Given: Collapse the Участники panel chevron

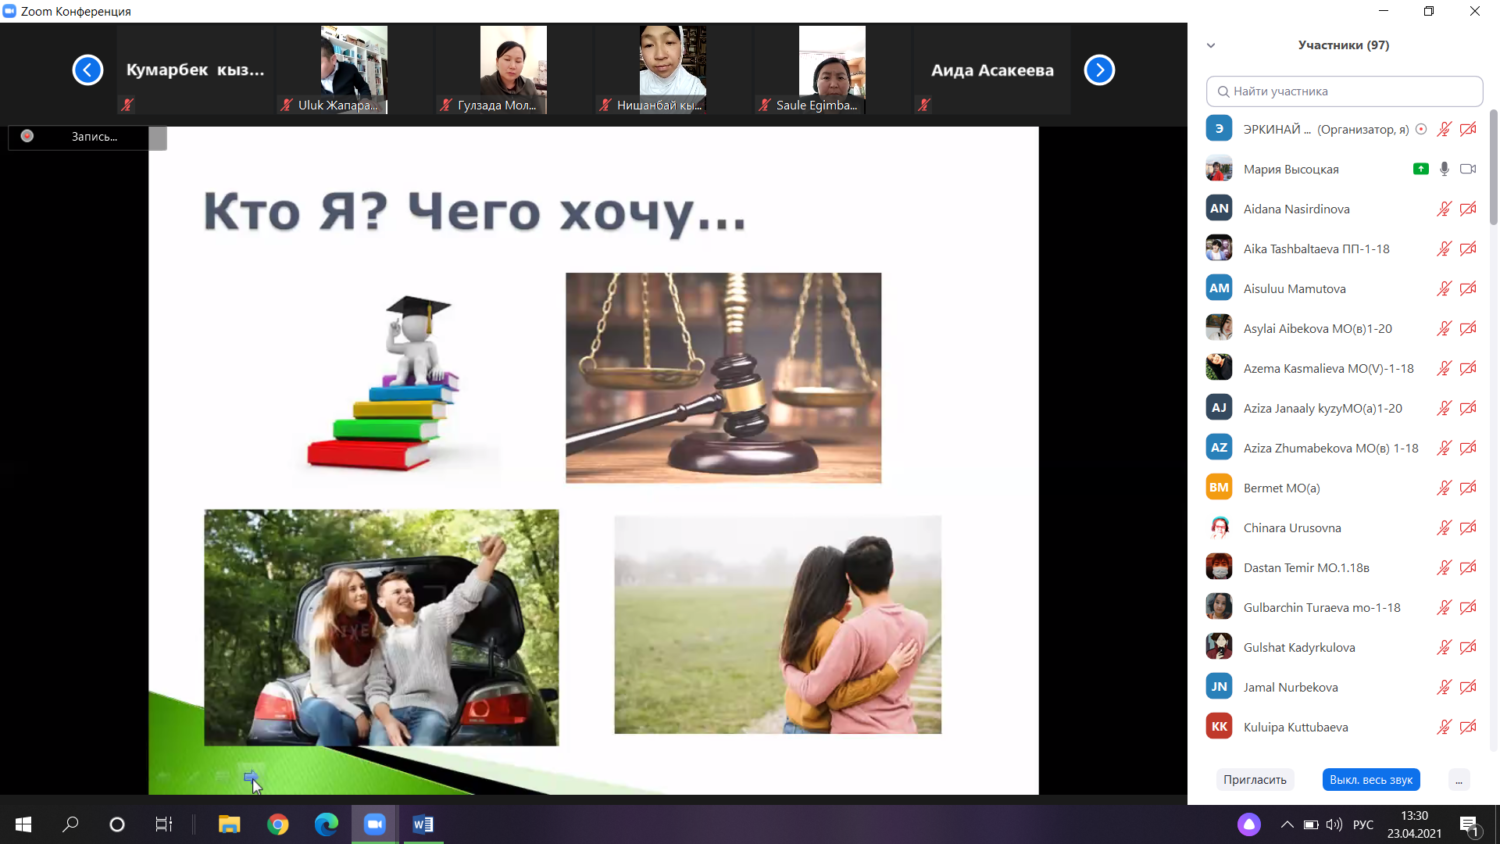Looking at the screenshot, I should click(x=1211, y=45).
